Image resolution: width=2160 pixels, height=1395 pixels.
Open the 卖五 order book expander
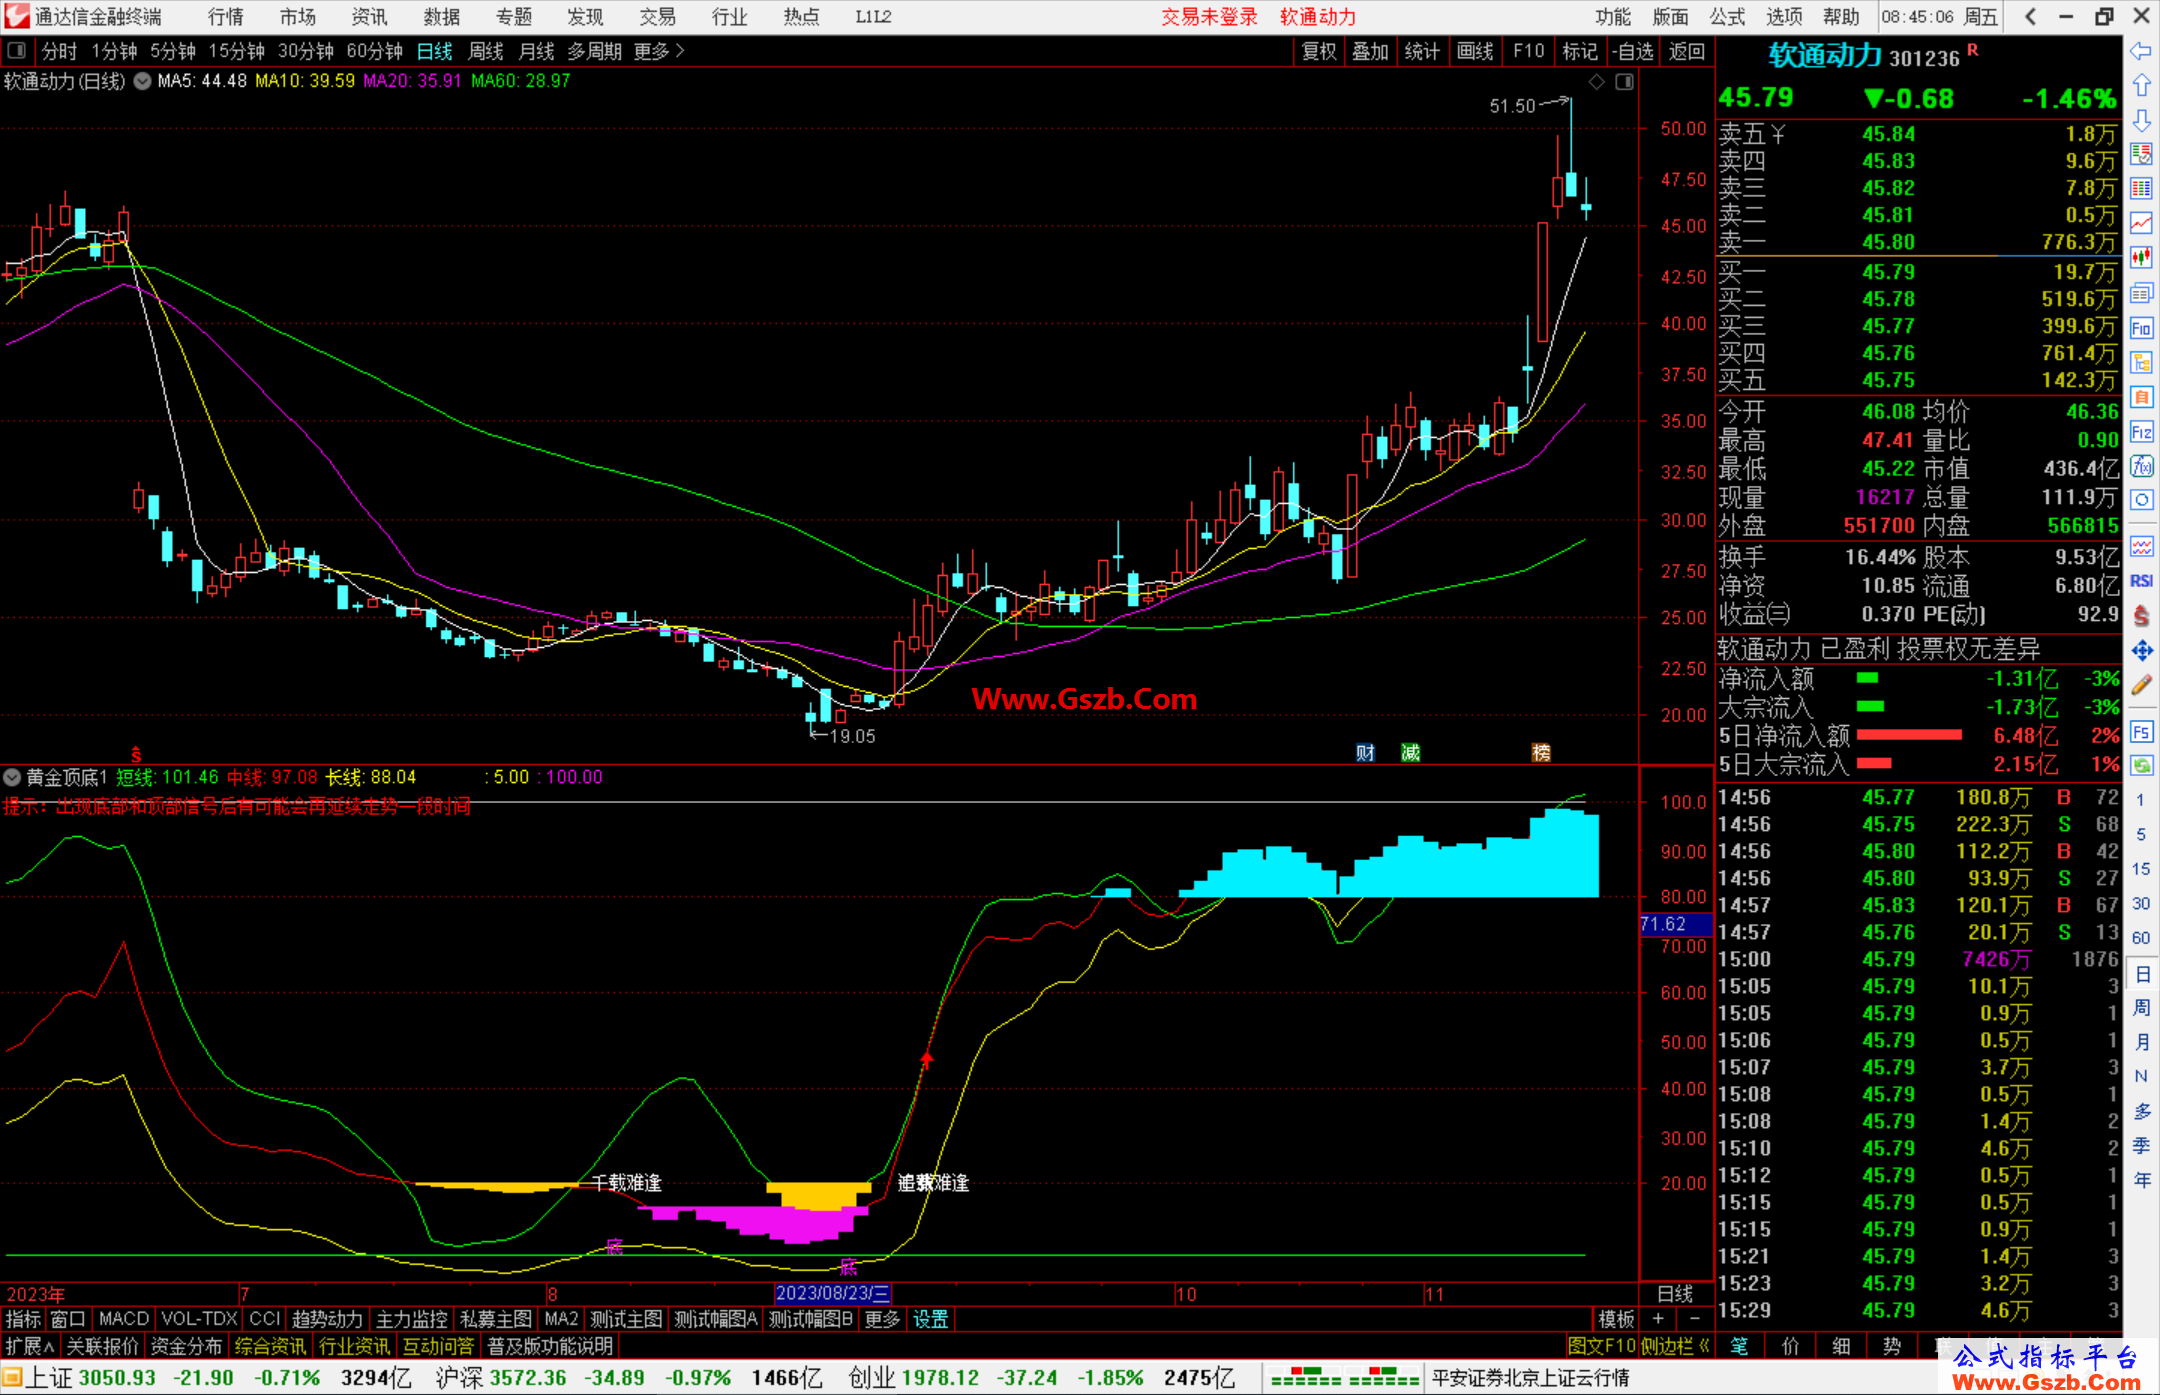coord(1777,134)
